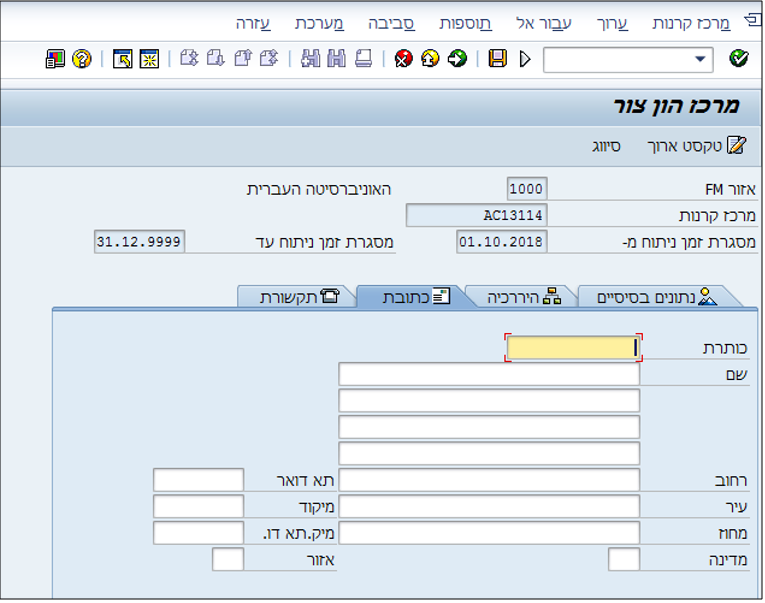The width and height of the screenshot is (765, 603).
Task: Click the רחוב street input field
Action: click(x=489, y=480)
